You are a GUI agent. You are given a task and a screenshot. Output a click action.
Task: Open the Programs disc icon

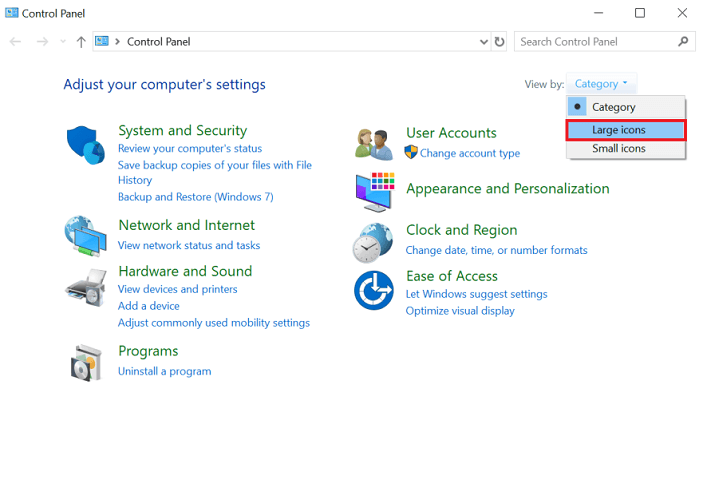(86, 363)
